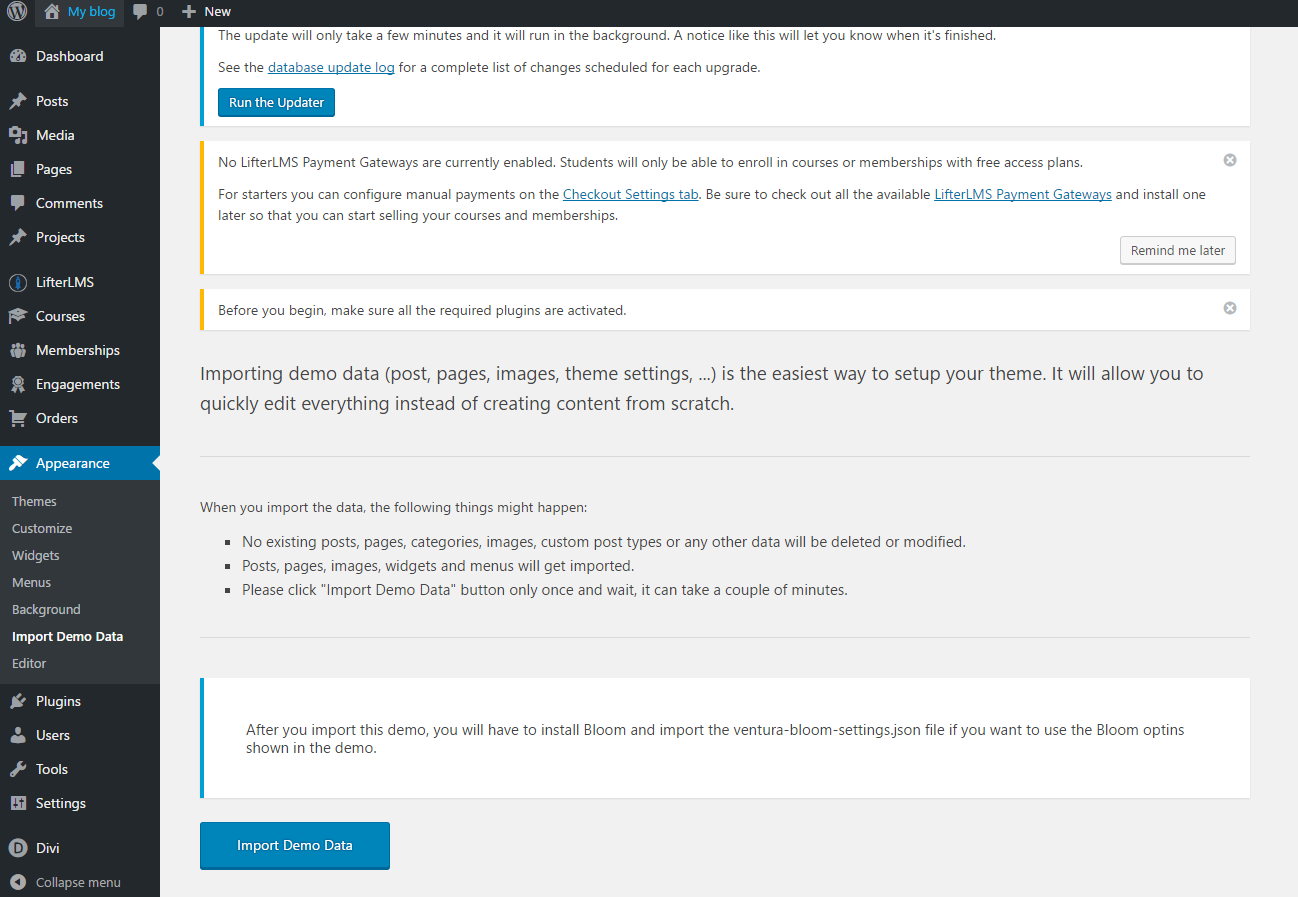Screen dimensions: 1298x897
Task: Click the Settings sliders icon
Action: (18, 803)
